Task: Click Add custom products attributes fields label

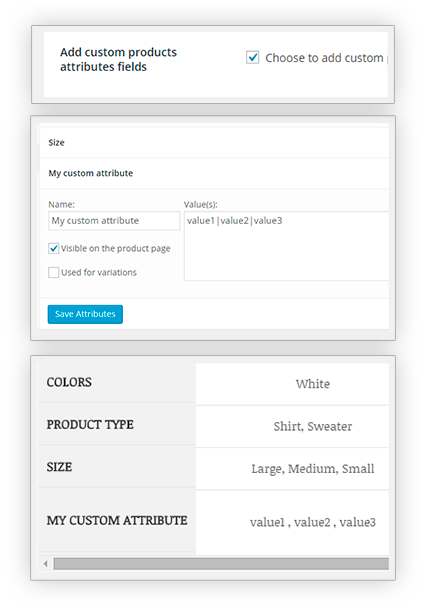Action: click(118, 60)
